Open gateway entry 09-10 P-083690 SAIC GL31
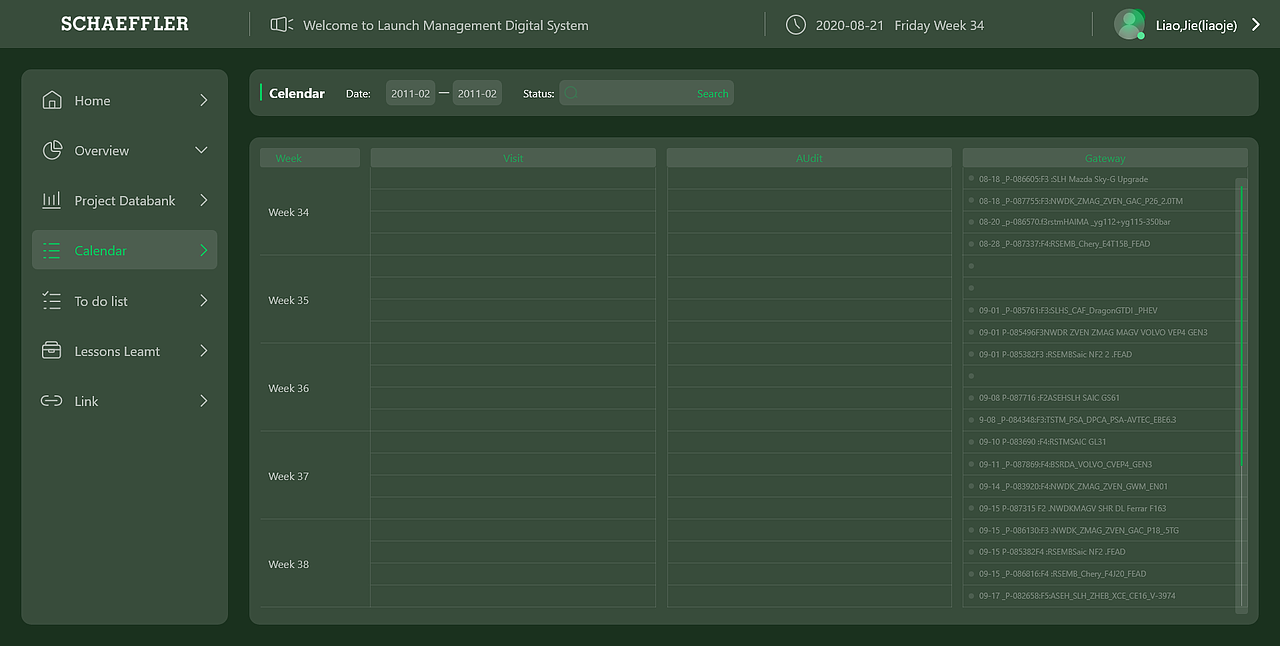1280x646 pixels. click(x=1042, y=442)
